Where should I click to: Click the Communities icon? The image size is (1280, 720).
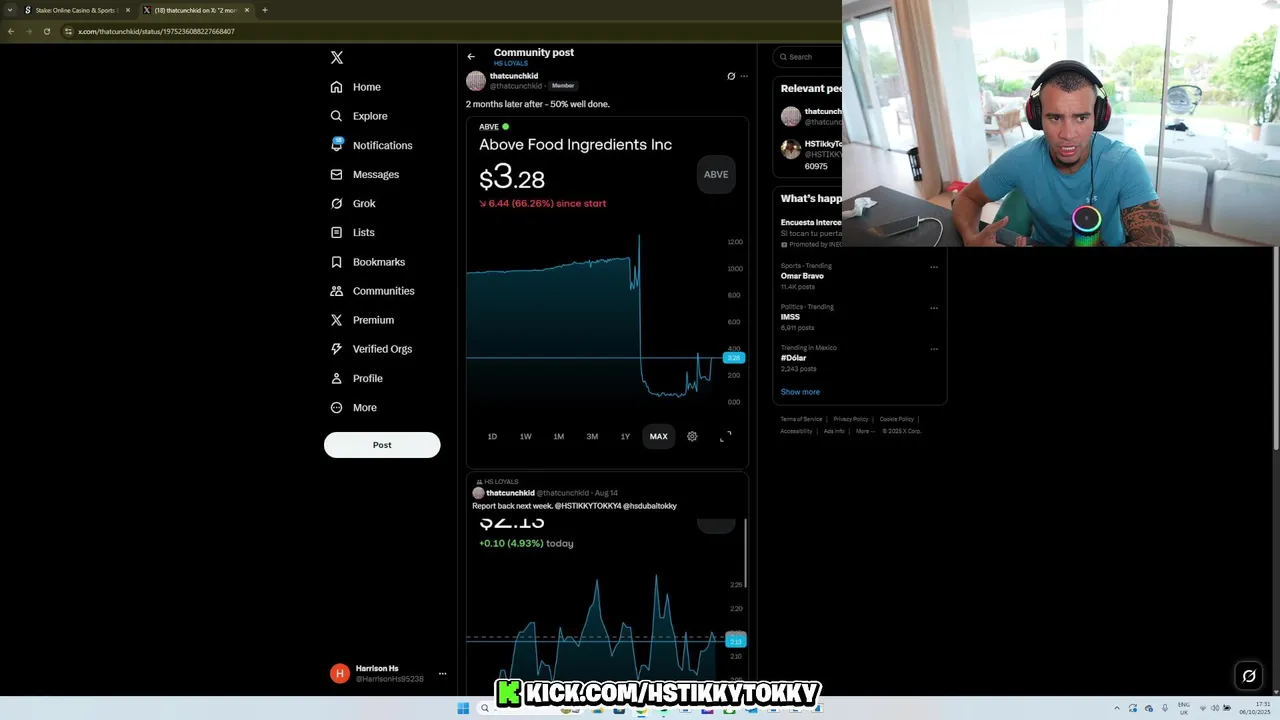click(x=337, y=291)
